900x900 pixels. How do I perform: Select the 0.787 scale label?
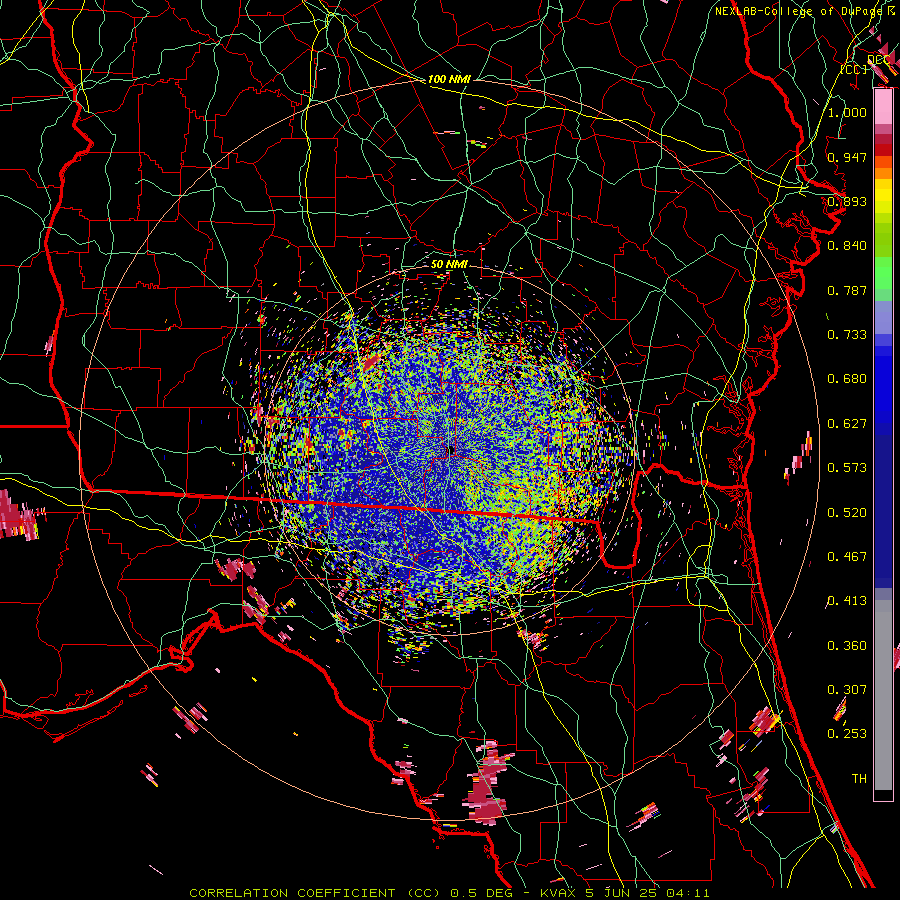tap(847, 290)
